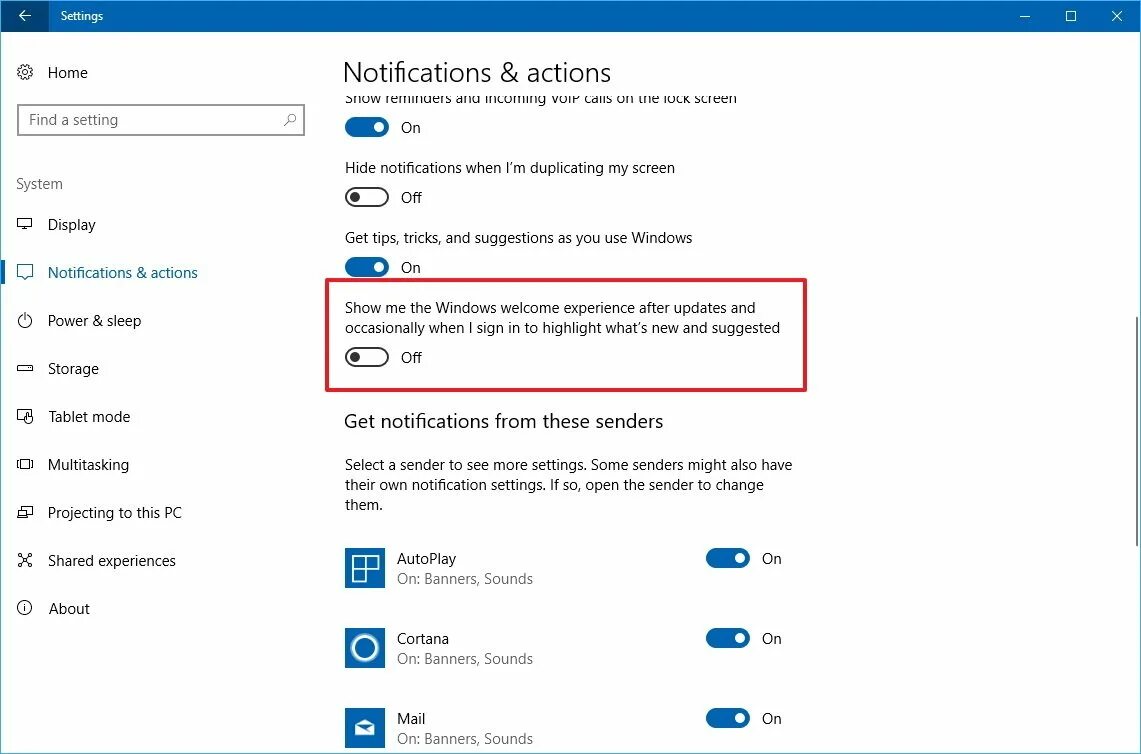Screen dimensions: 1141x754
Task: Open Projecting to this PC settings
Action: click(x=115, y=513)
